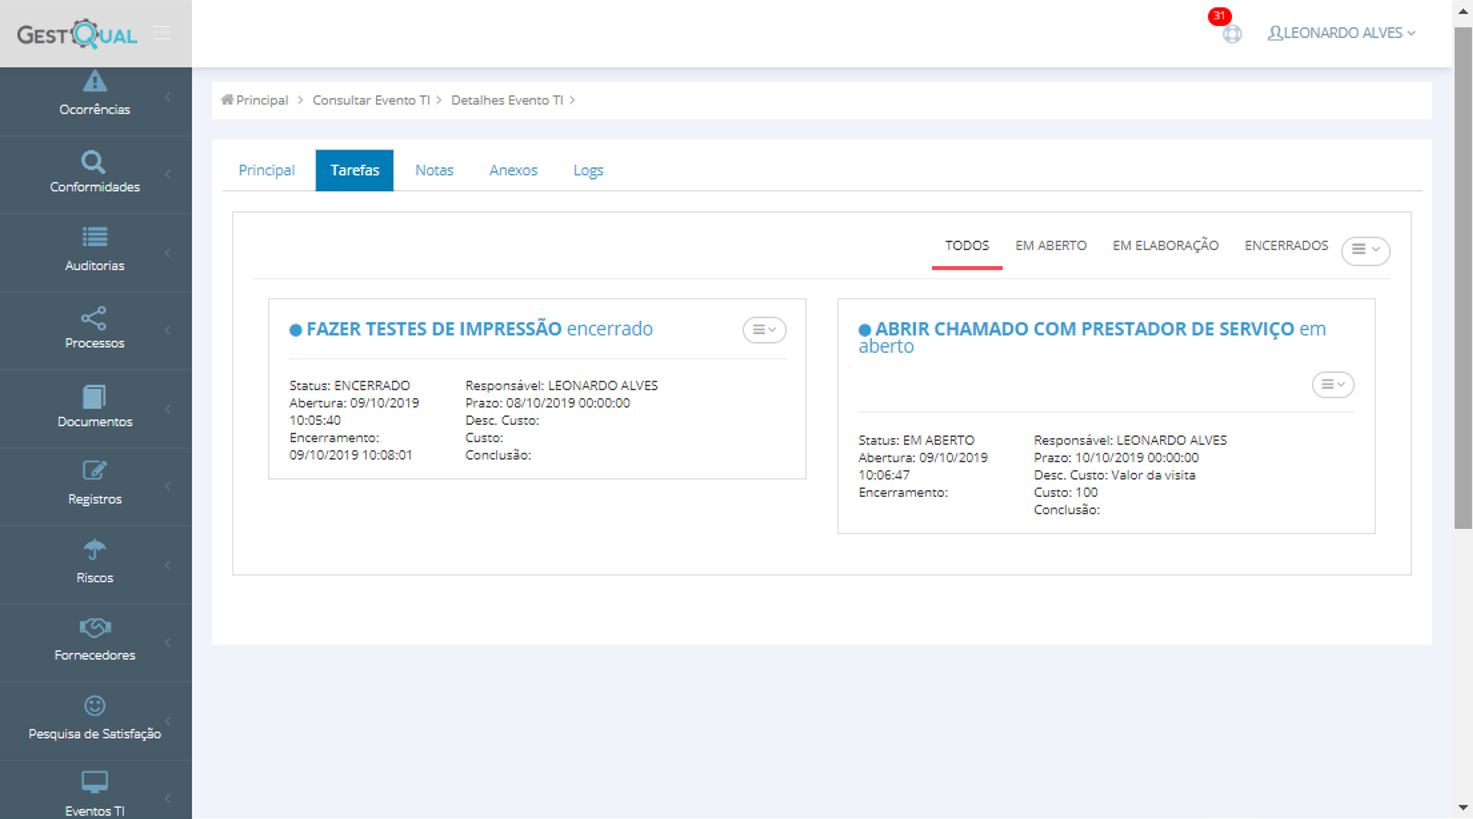Open the Fornecedores handshake icon
The height and width of the screenshot is (819, 1473).
click(94, 627)
